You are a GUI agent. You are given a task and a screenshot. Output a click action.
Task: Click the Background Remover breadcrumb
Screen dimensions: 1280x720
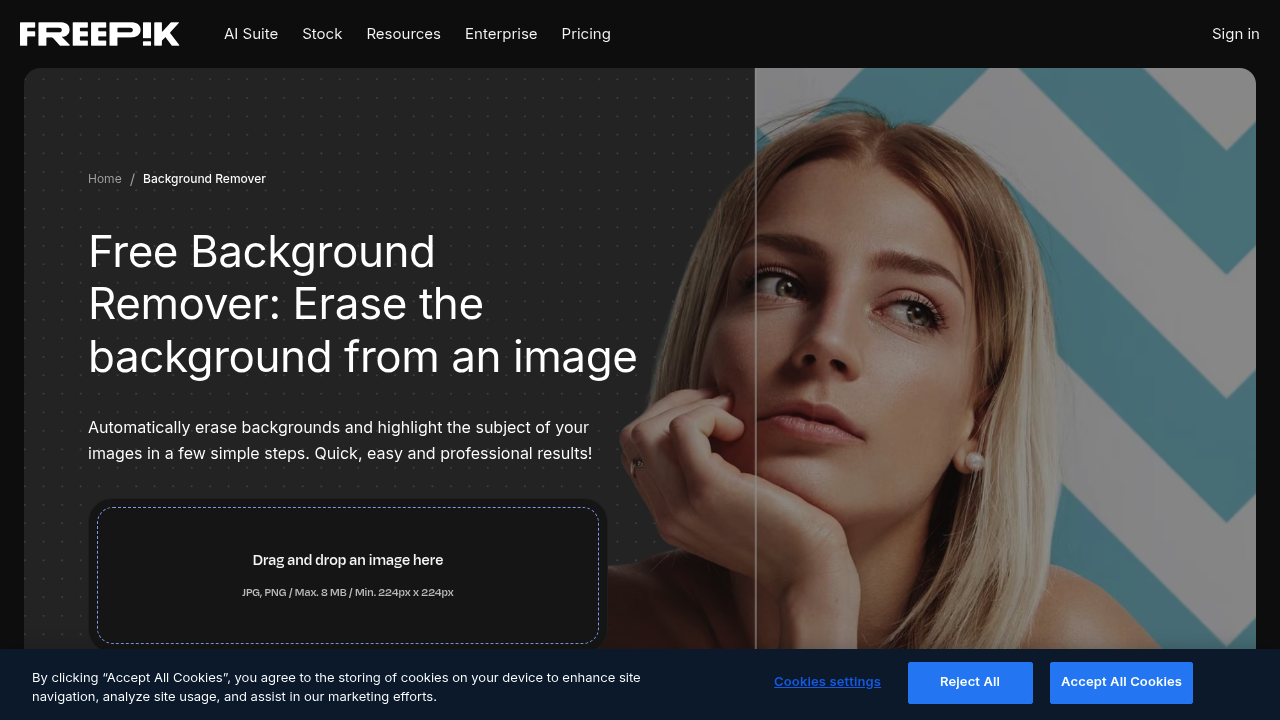click(x=204, y=178)
